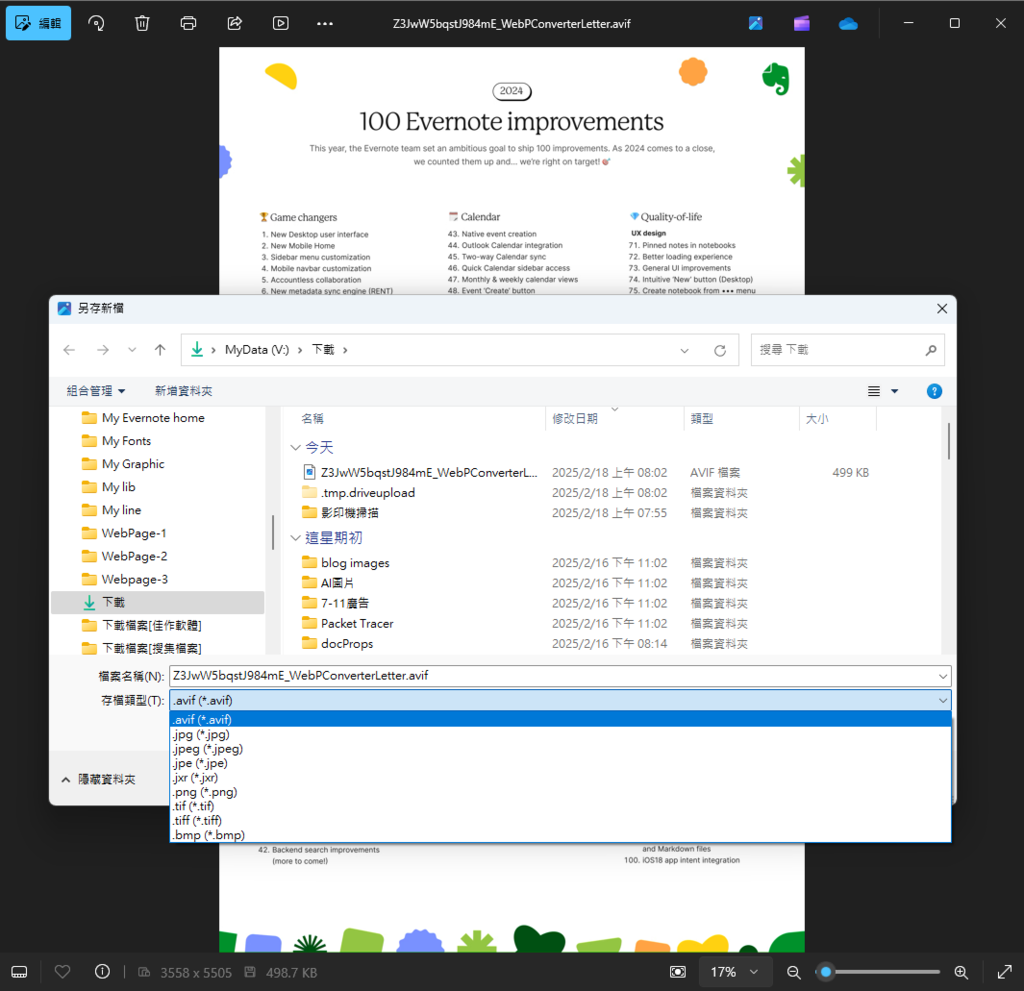Screen dimensions: 1024x991
Task: Choose .tiff (*.tiff) from file type list
Action: tap(560, 821)
